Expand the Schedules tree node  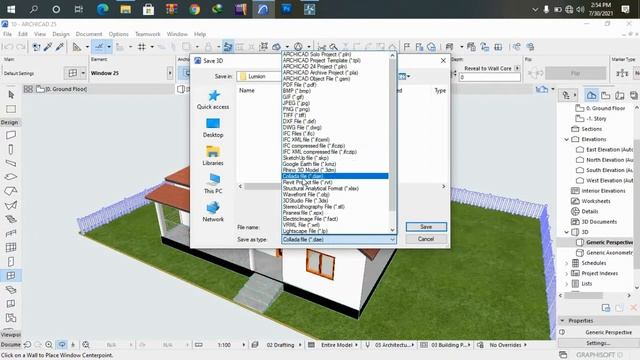567,263
